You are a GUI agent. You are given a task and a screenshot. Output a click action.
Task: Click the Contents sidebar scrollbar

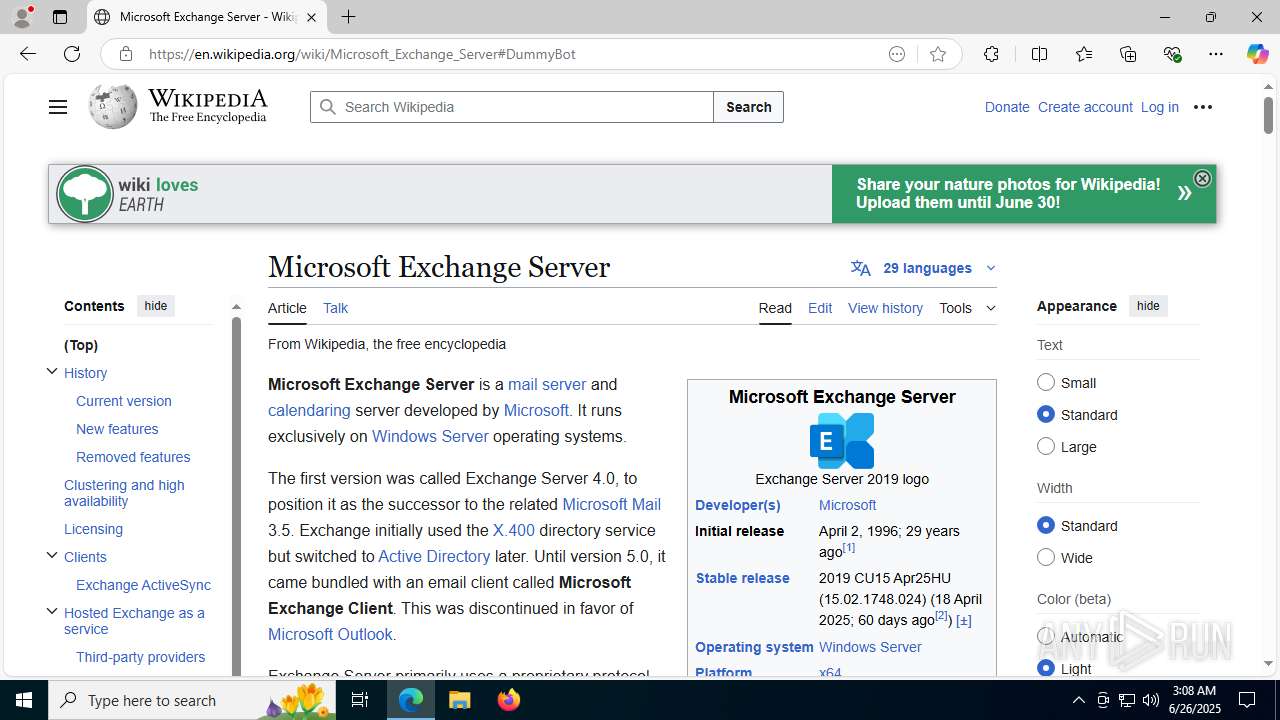tap(236, 495)
